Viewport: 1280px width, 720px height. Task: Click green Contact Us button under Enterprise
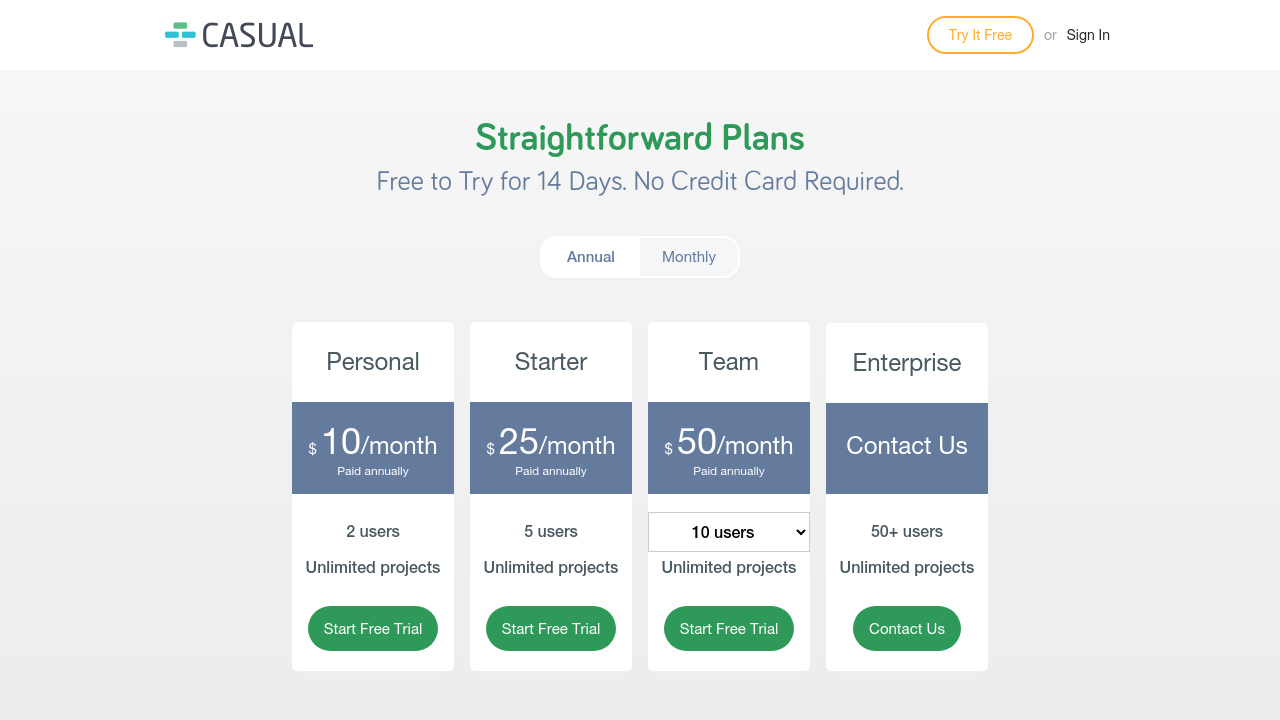pyautogui.click(x=907, y=629)
